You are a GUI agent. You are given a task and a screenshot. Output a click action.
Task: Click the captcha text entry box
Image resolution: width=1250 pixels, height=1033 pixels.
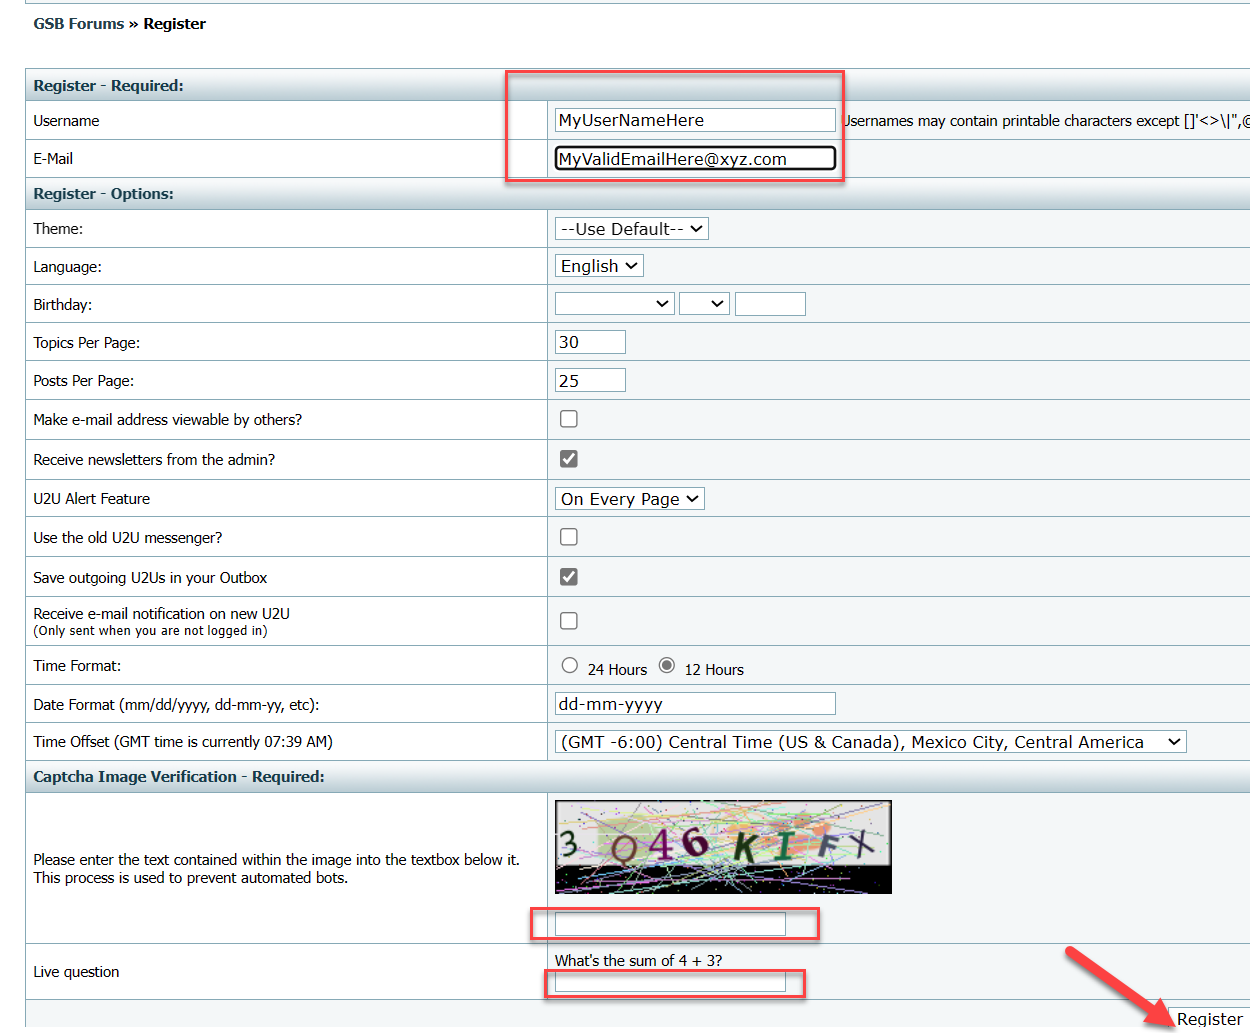669,924
